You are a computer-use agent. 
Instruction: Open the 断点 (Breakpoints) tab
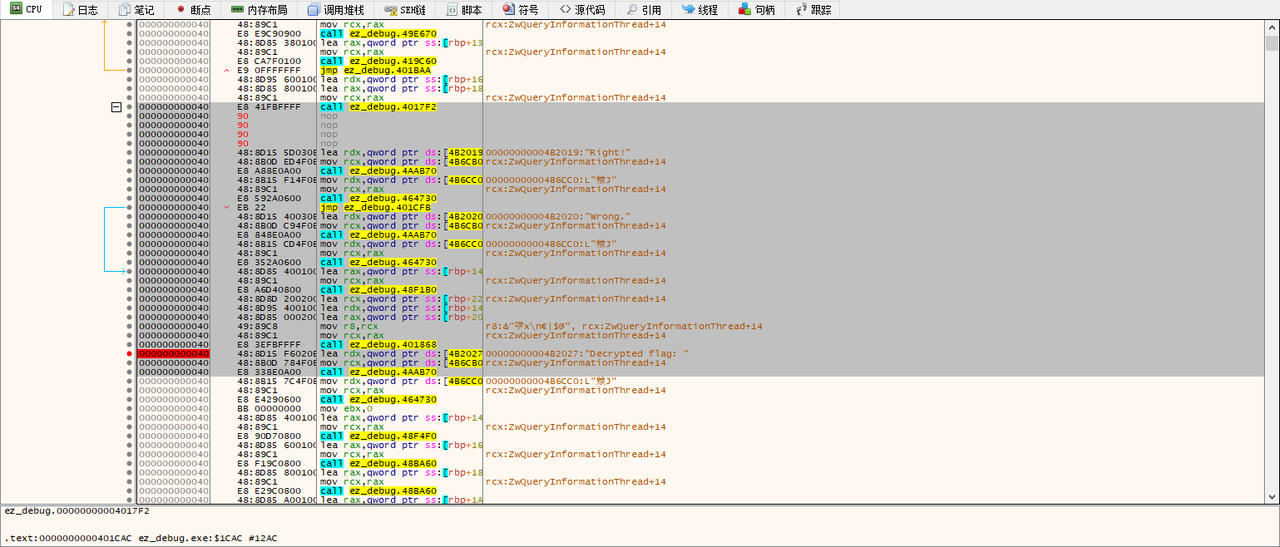(x=193, y=9)
